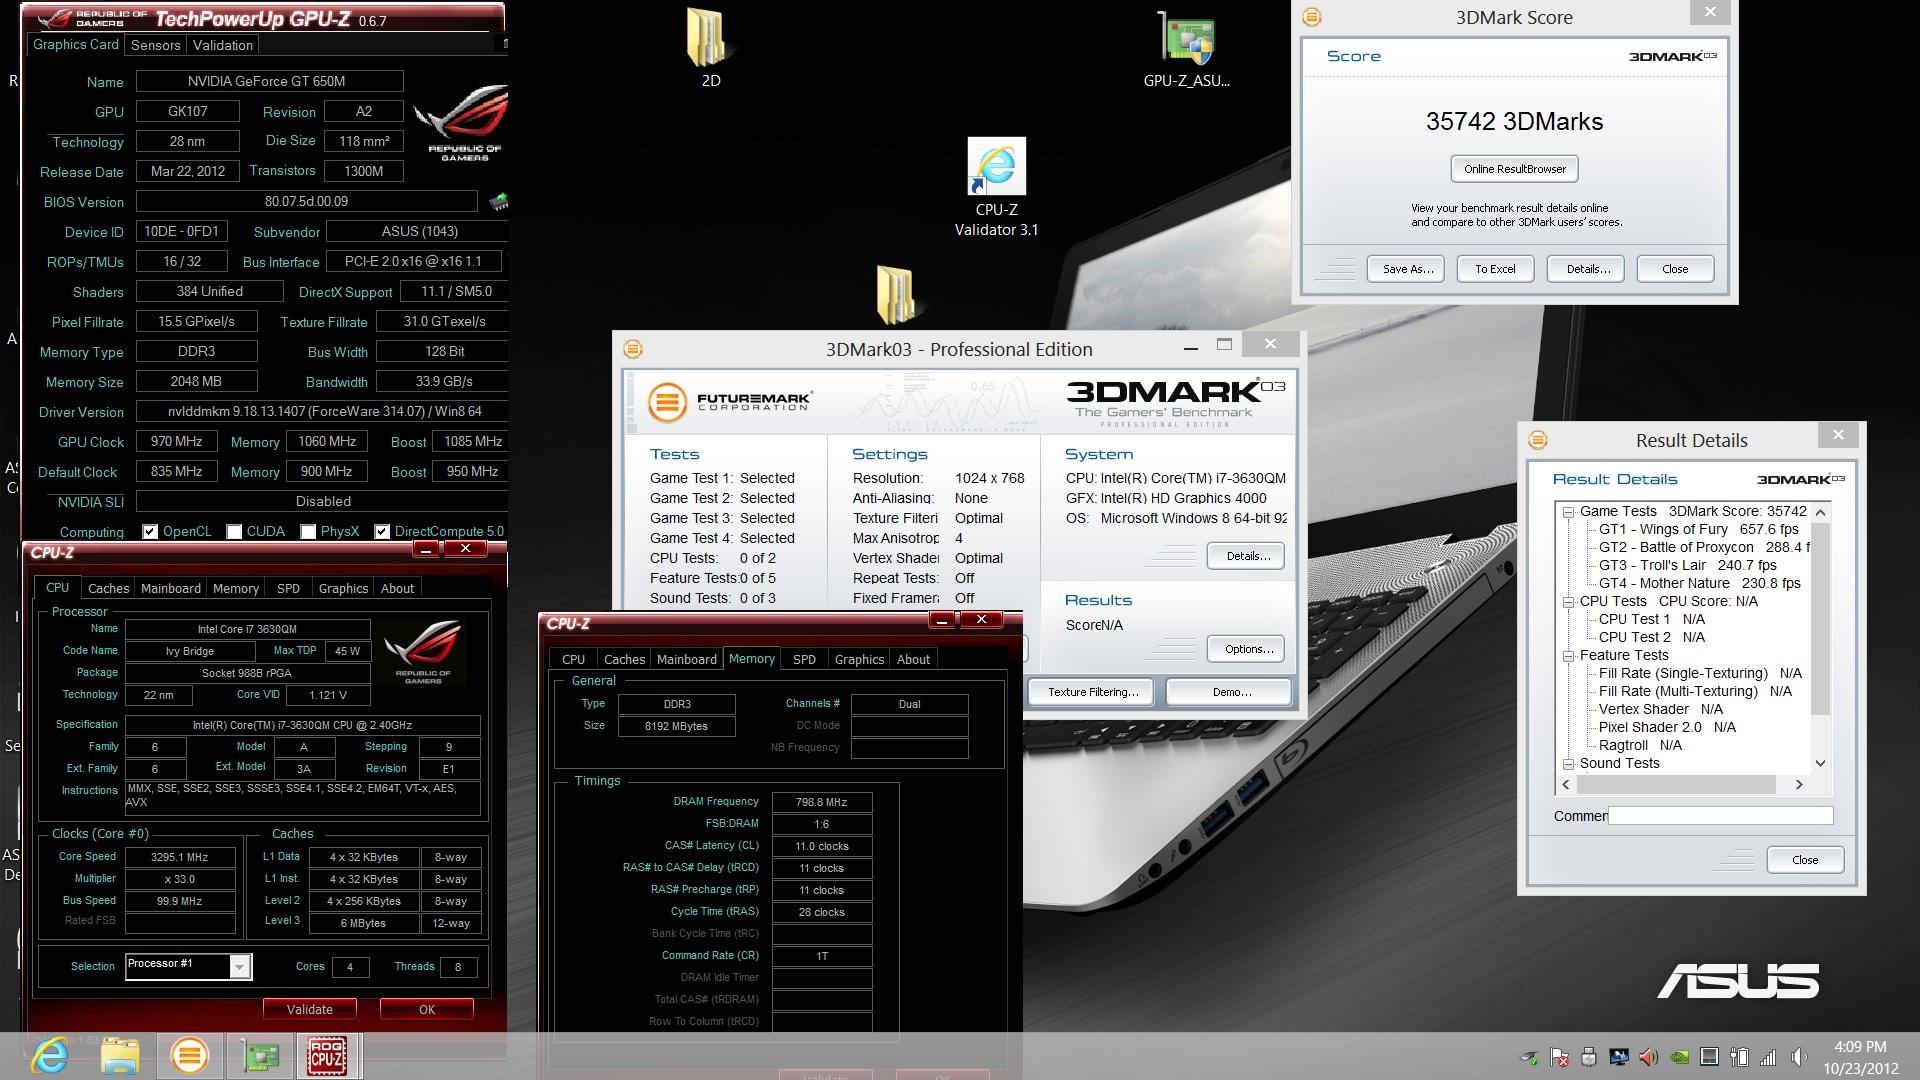Viewport: 1920px width, 1080px height.
Task: Open the Action Center flag tray icon
Action: pos(1559,1057)
